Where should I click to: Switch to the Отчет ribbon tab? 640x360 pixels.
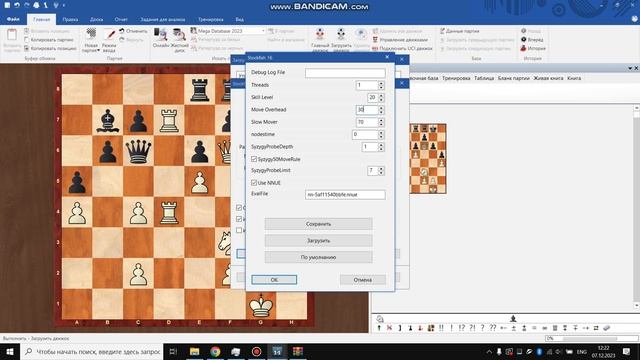pos(121,19)
